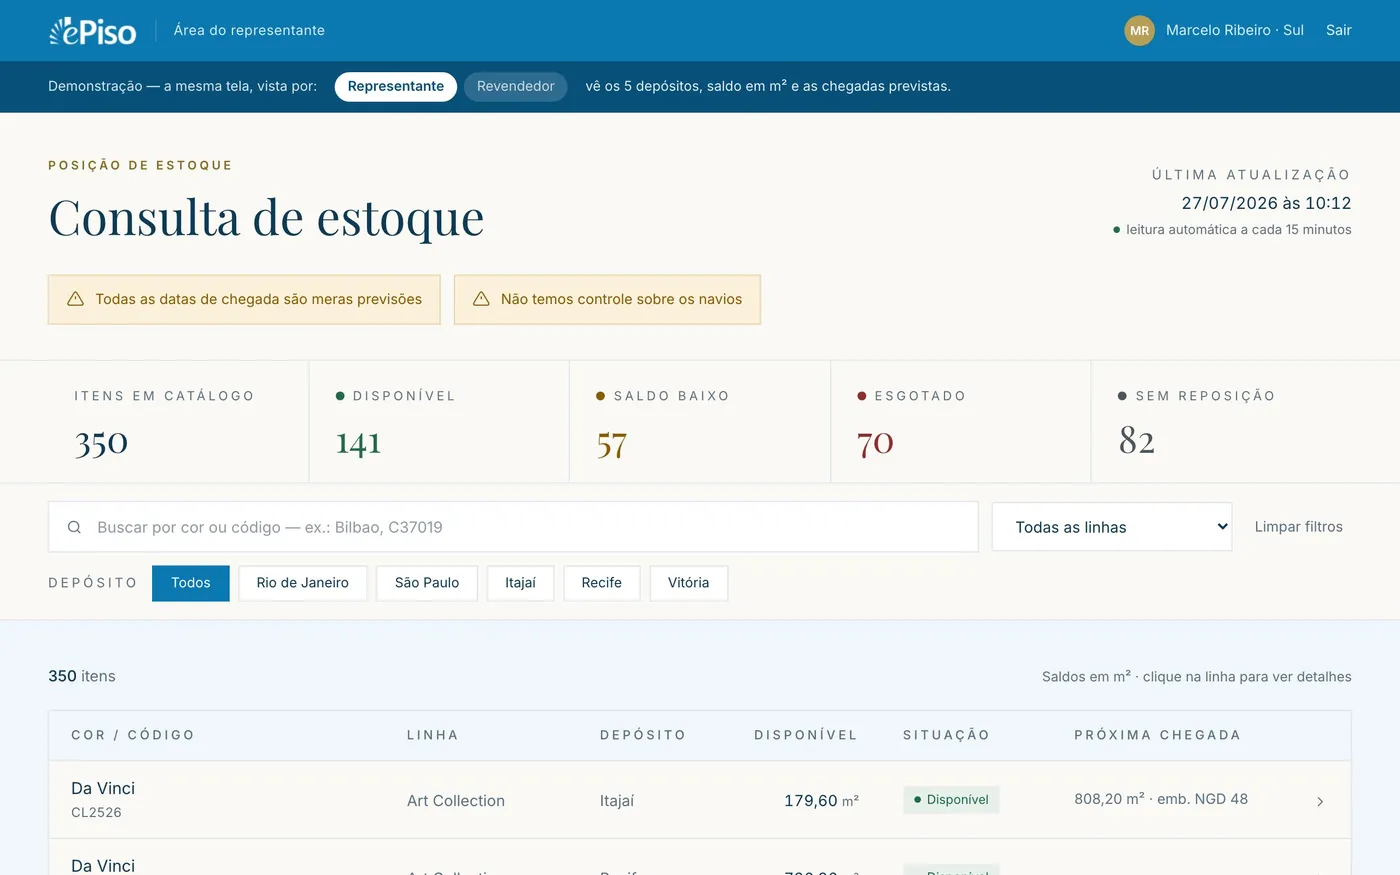Click the Depósito column header
Viewport: 1400px width, 875px height.
coord(643,735)
